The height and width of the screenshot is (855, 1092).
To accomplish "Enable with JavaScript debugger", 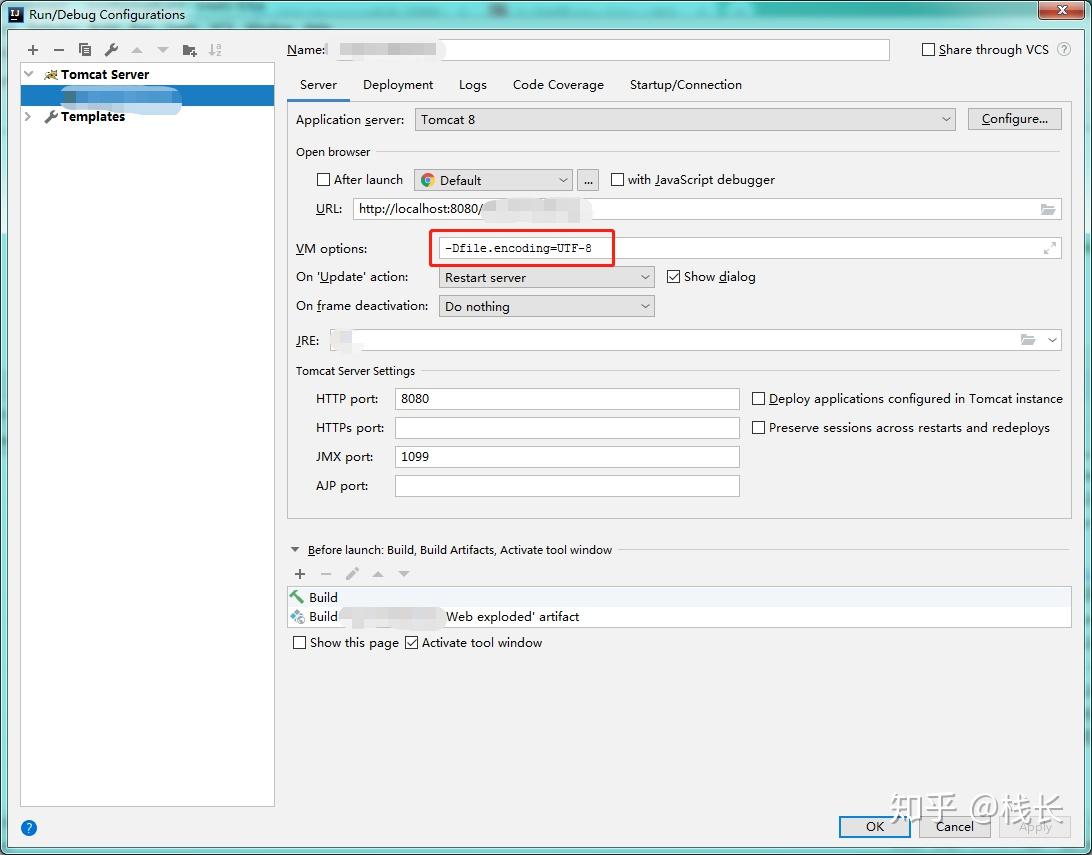I will click(617, 180).
